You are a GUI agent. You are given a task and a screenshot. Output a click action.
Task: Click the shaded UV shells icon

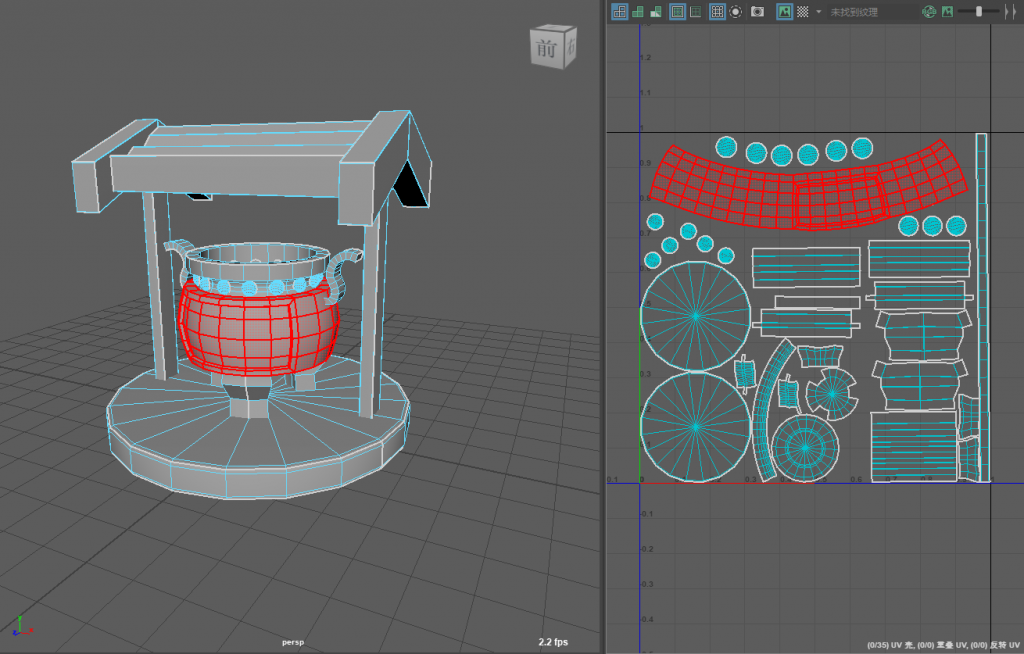pos(638,11)
